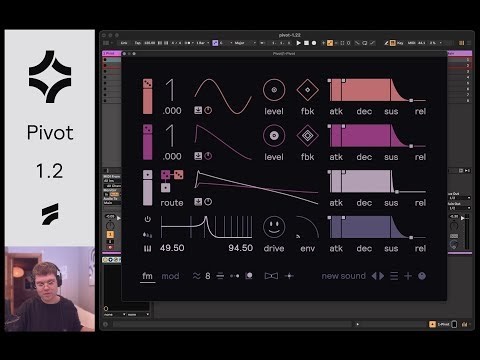Click the orange track activator button in the mixer
Viewport: 480px width, 360px height.
110,235
